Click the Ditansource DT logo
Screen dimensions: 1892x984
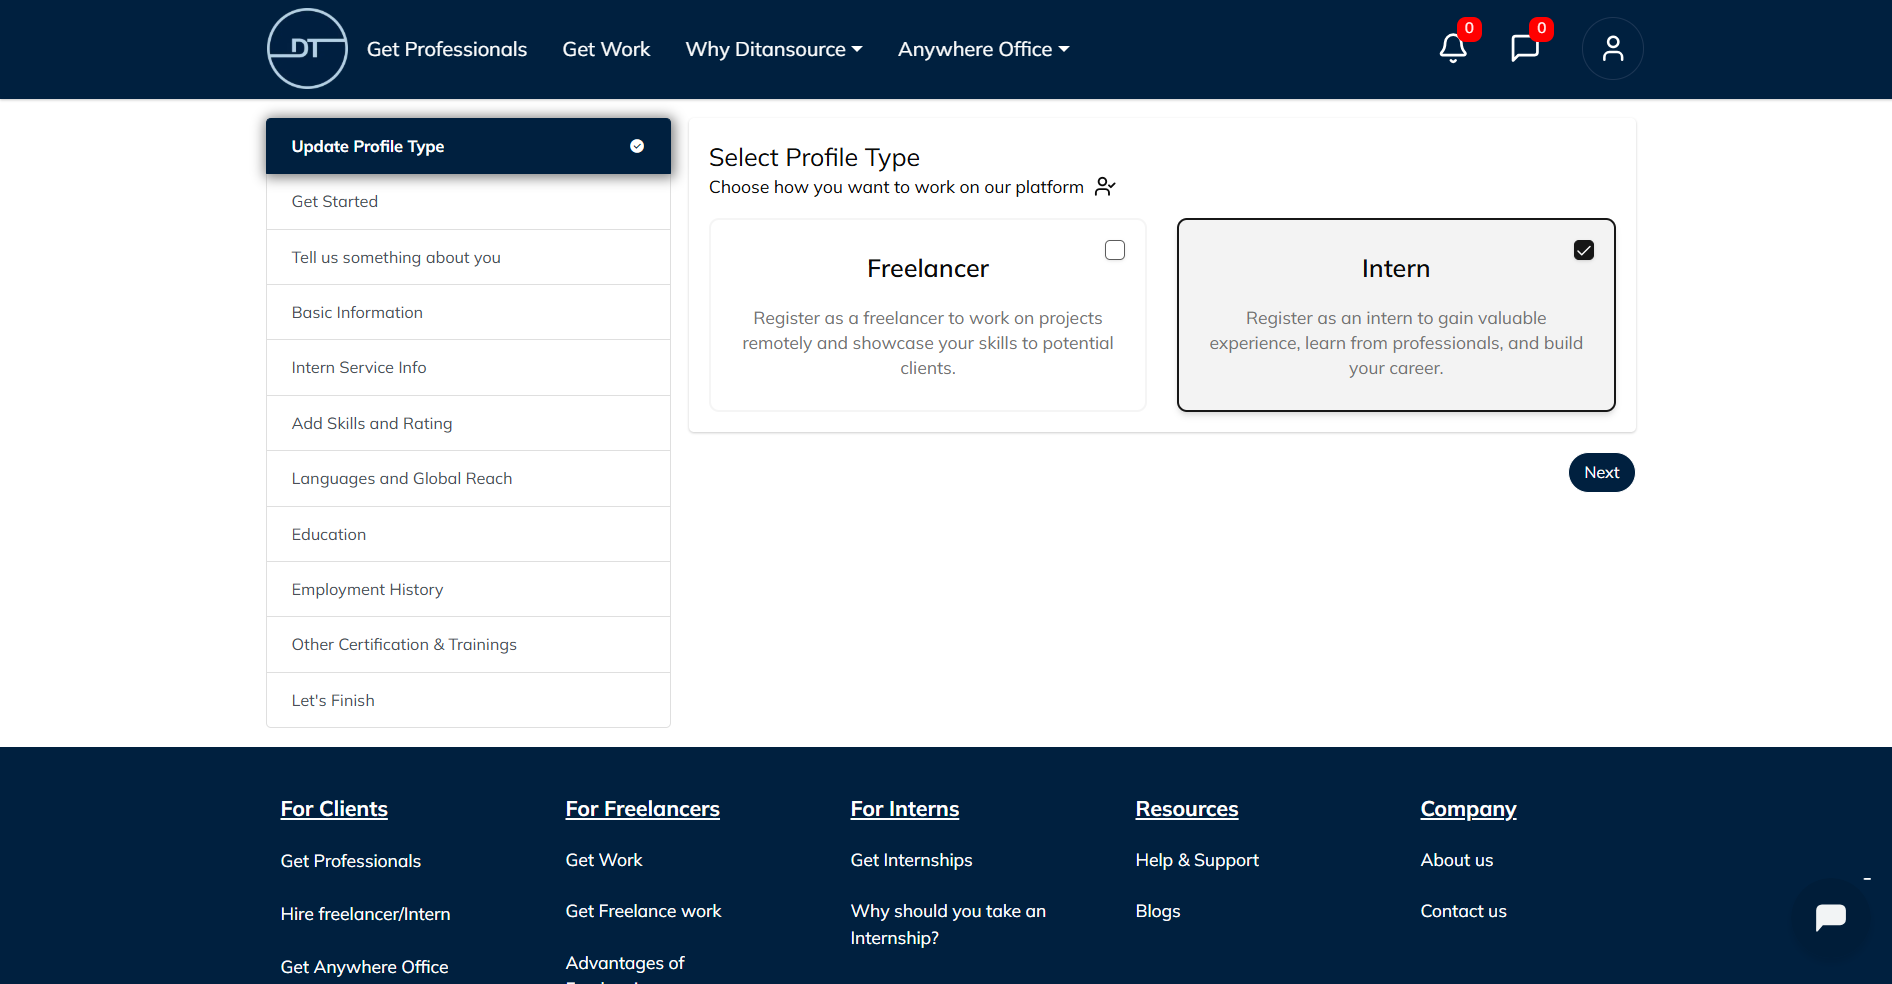tap(307, 48)
